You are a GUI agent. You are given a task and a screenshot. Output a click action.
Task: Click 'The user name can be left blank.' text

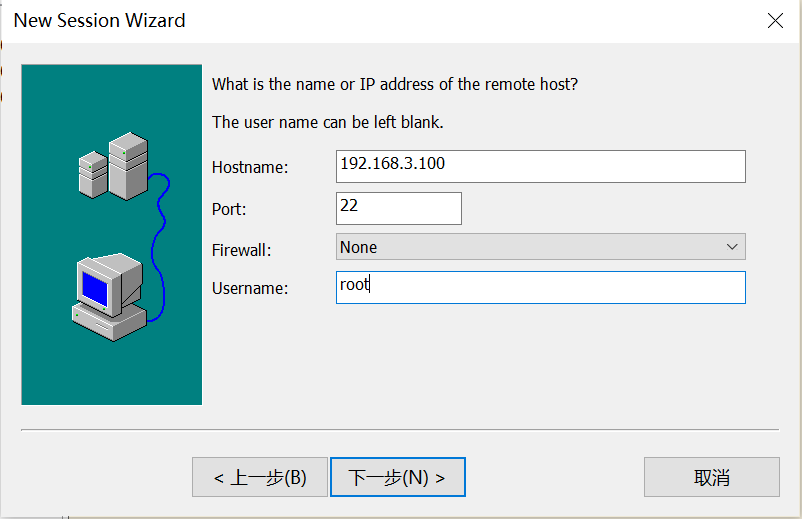pos(328,122)
